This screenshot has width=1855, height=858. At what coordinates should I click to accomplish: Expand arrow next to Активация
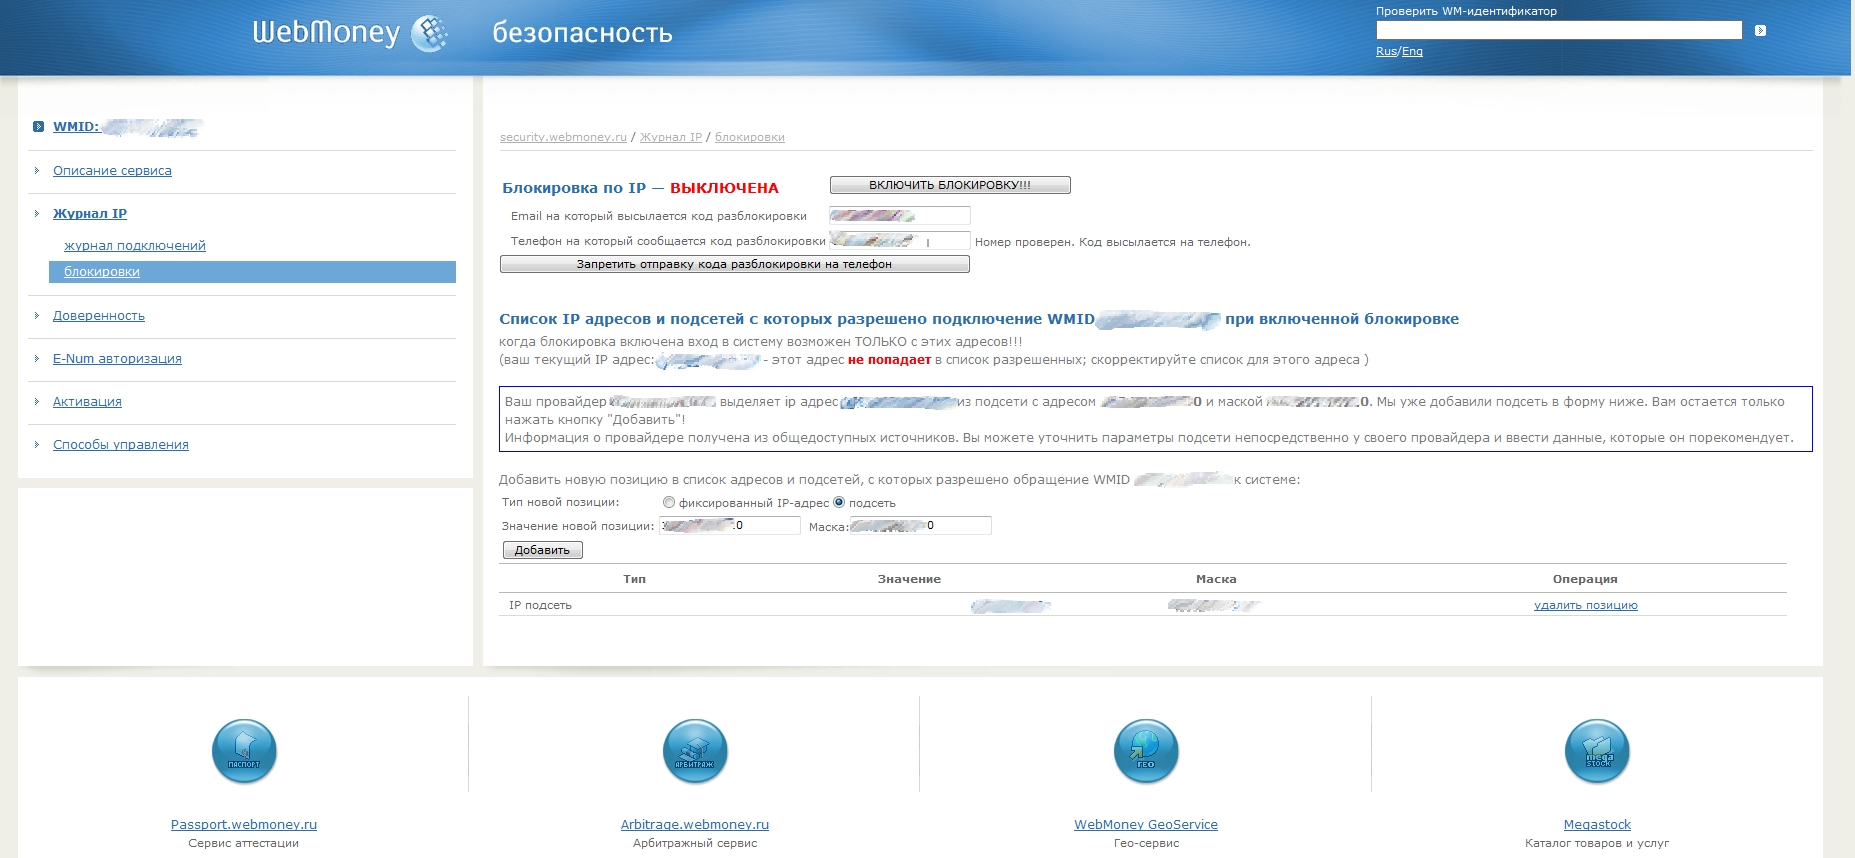(x=37, y=402)
